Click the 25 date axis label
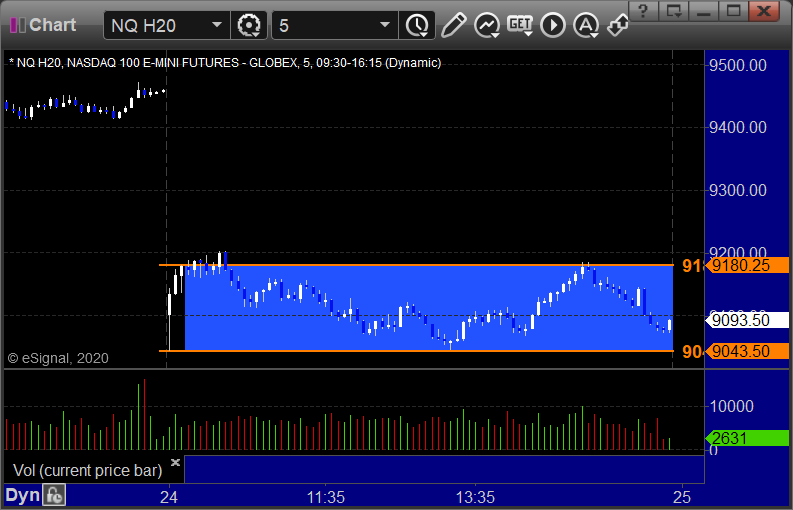Screen dimensions: 793x510 (681, 497)
